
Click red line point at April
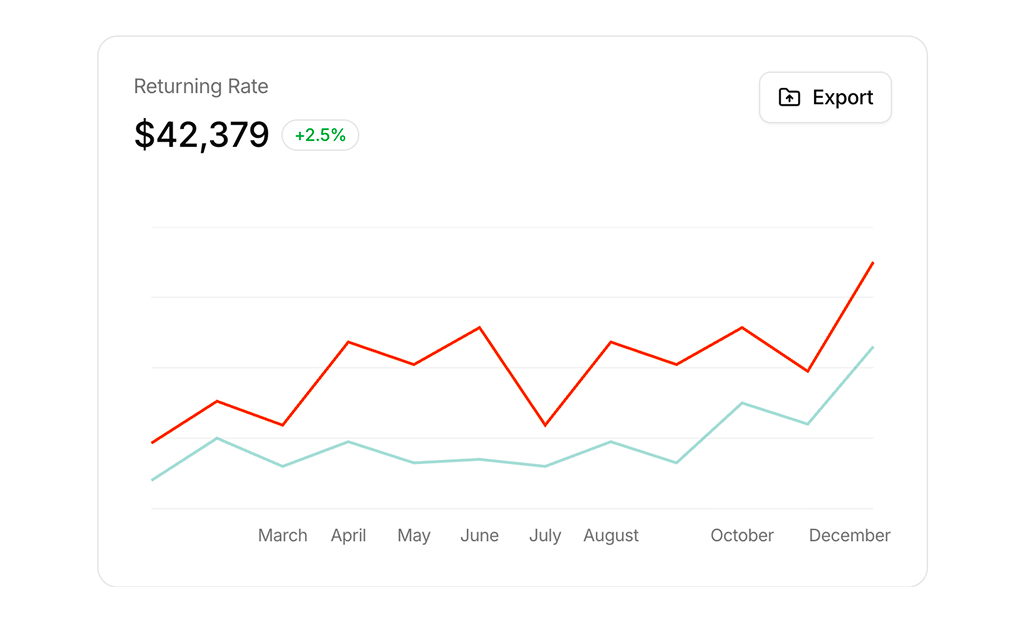coord(348,342)
